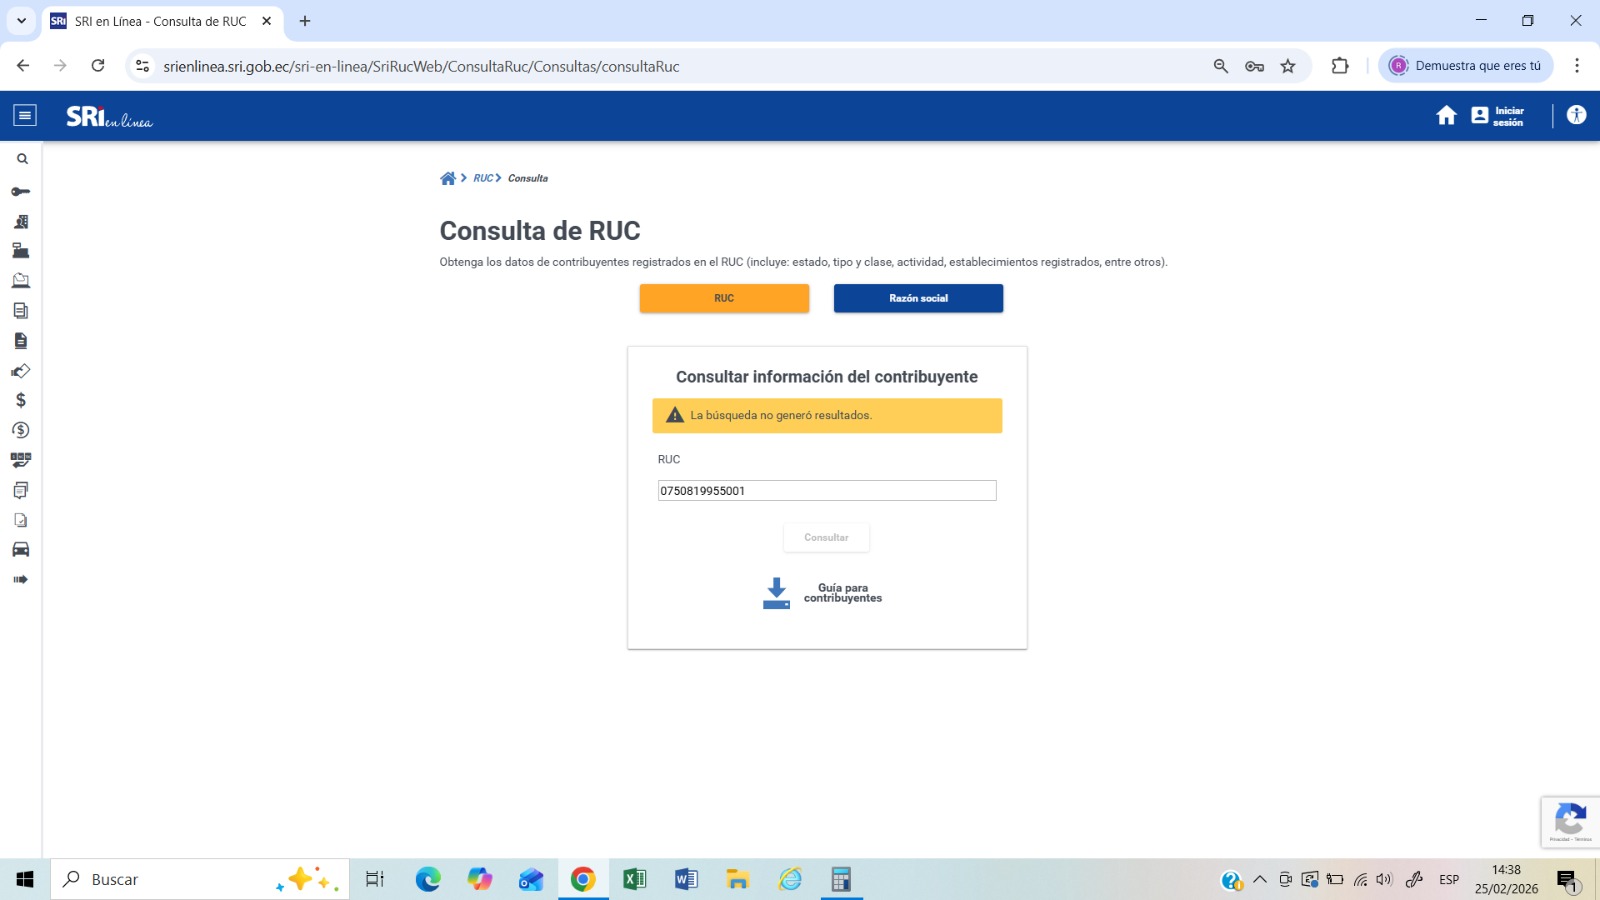The image size is (1600, 900).
Task: Select the car icon in sidebar
Action: click(21, 549)
